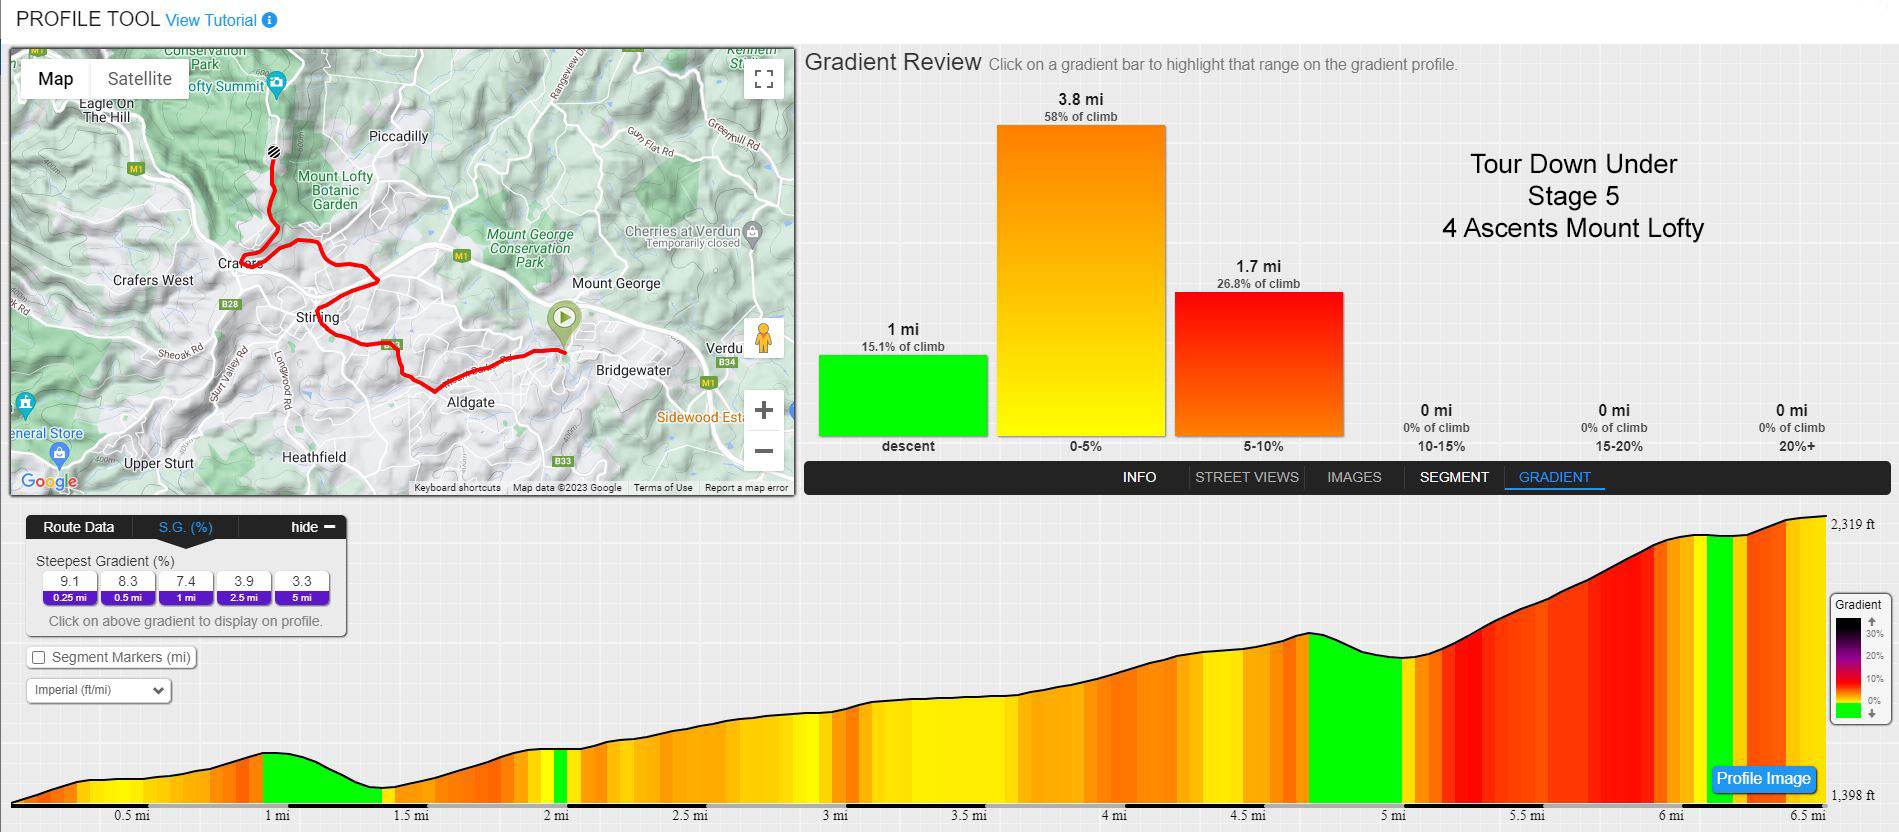
Task: Select the GRADIENT tab
Action: pyautogui.click(x=1554, y=477)
